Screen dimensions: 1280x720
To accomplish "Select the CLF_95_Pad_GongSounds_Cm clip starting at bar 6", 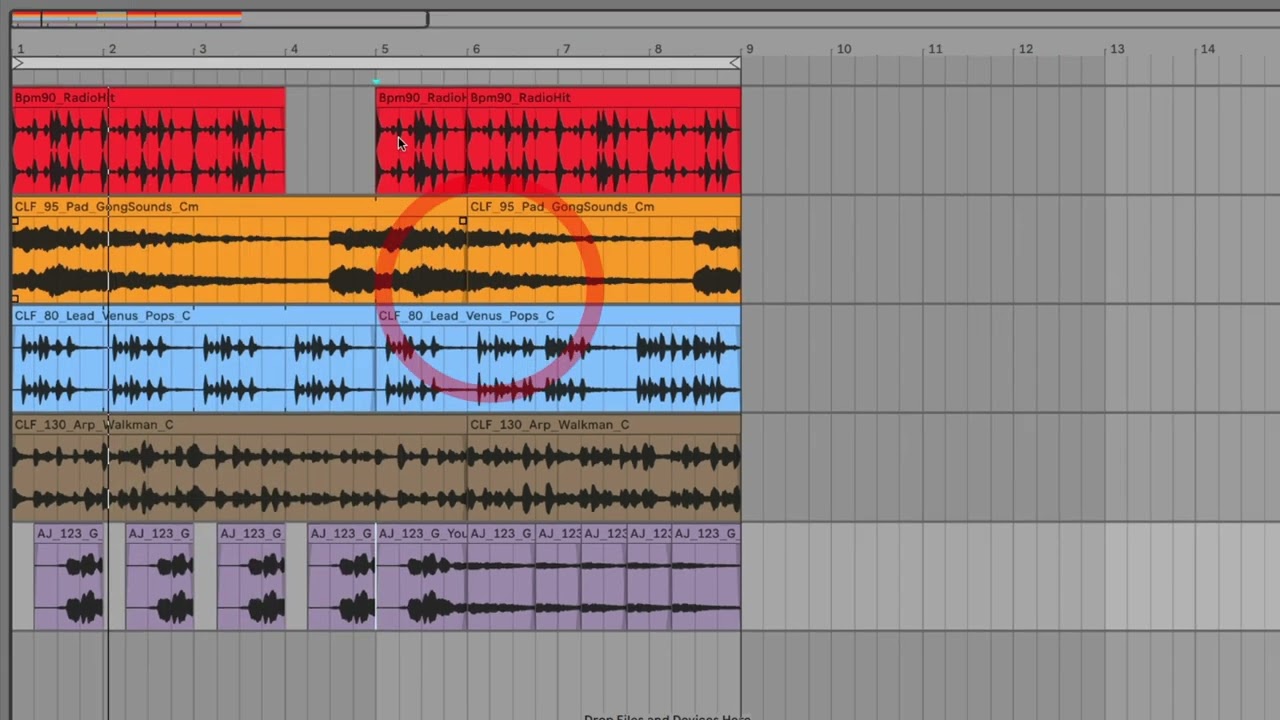I will pos(604,250).
